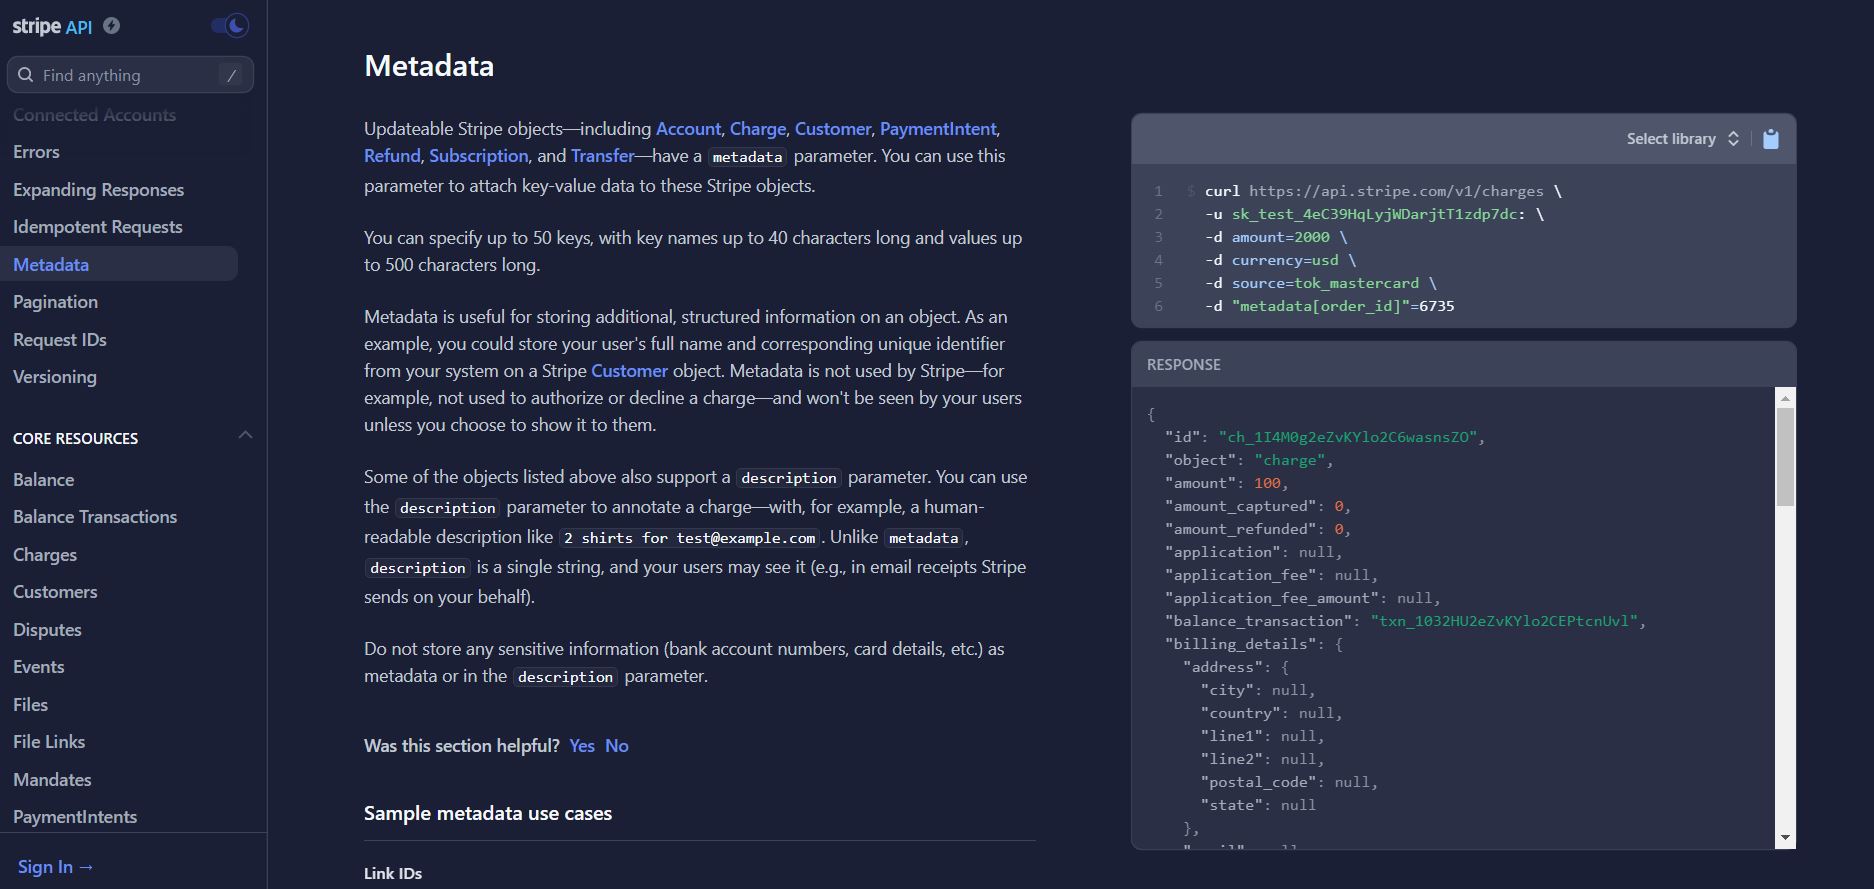Viewport: 1874px width, 889px height.
Task: Click the CORE RESOURCES heading
Action: [76, 439]
